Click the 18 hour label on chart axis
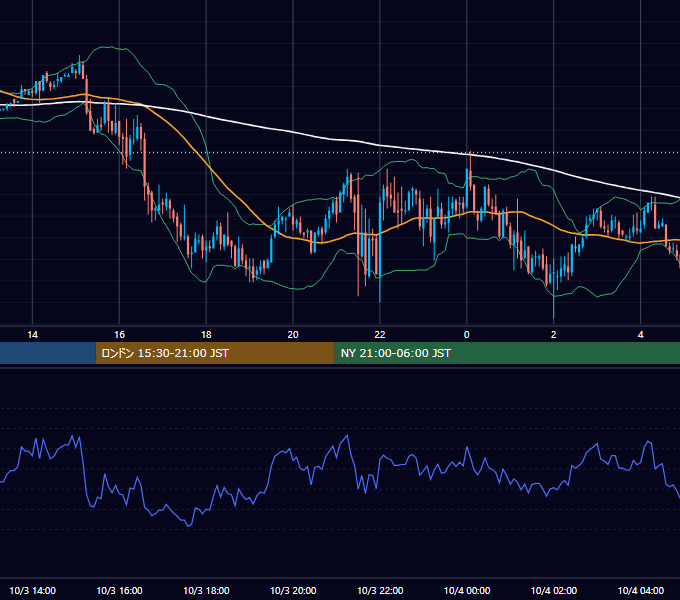The image size is (680, 600). [206, 335]
